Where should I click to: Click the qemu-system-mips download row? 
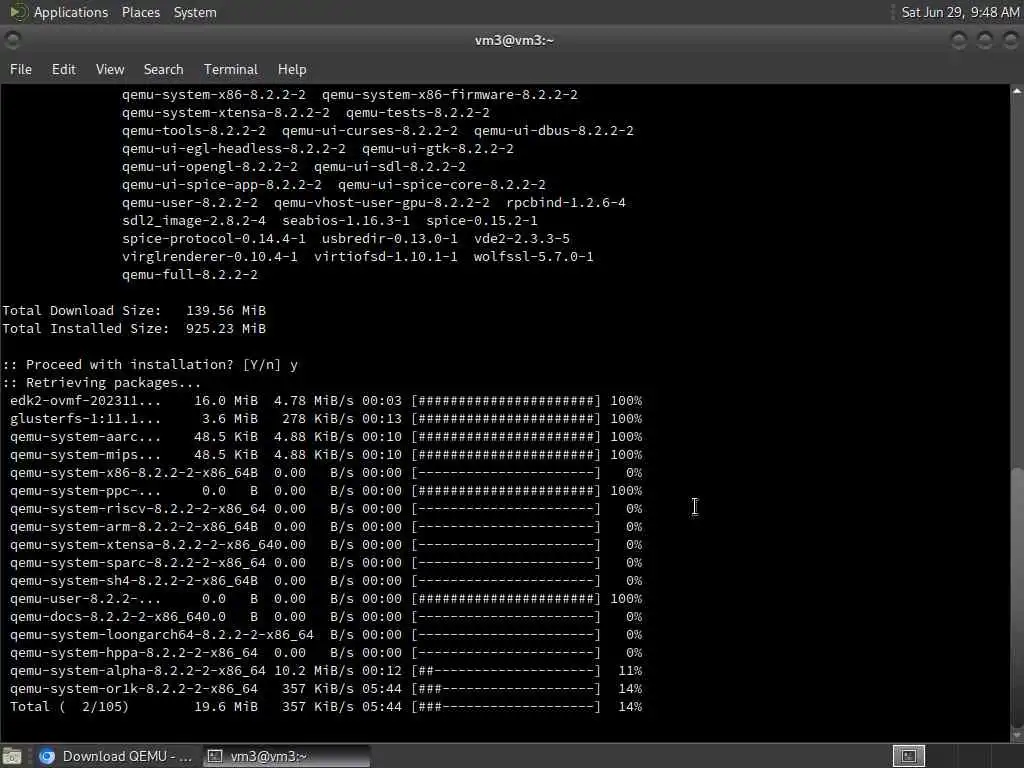pos(326,455)
